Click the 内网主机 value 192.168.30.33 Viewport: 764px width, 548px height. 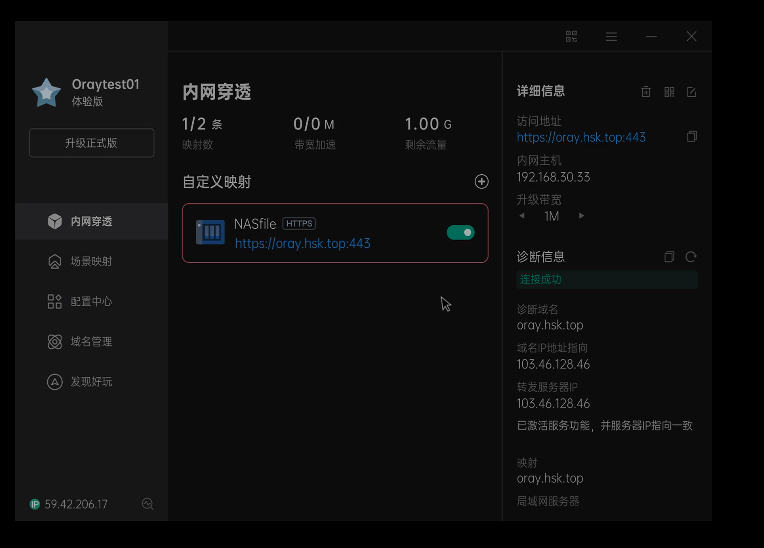[x=554, y=177]
